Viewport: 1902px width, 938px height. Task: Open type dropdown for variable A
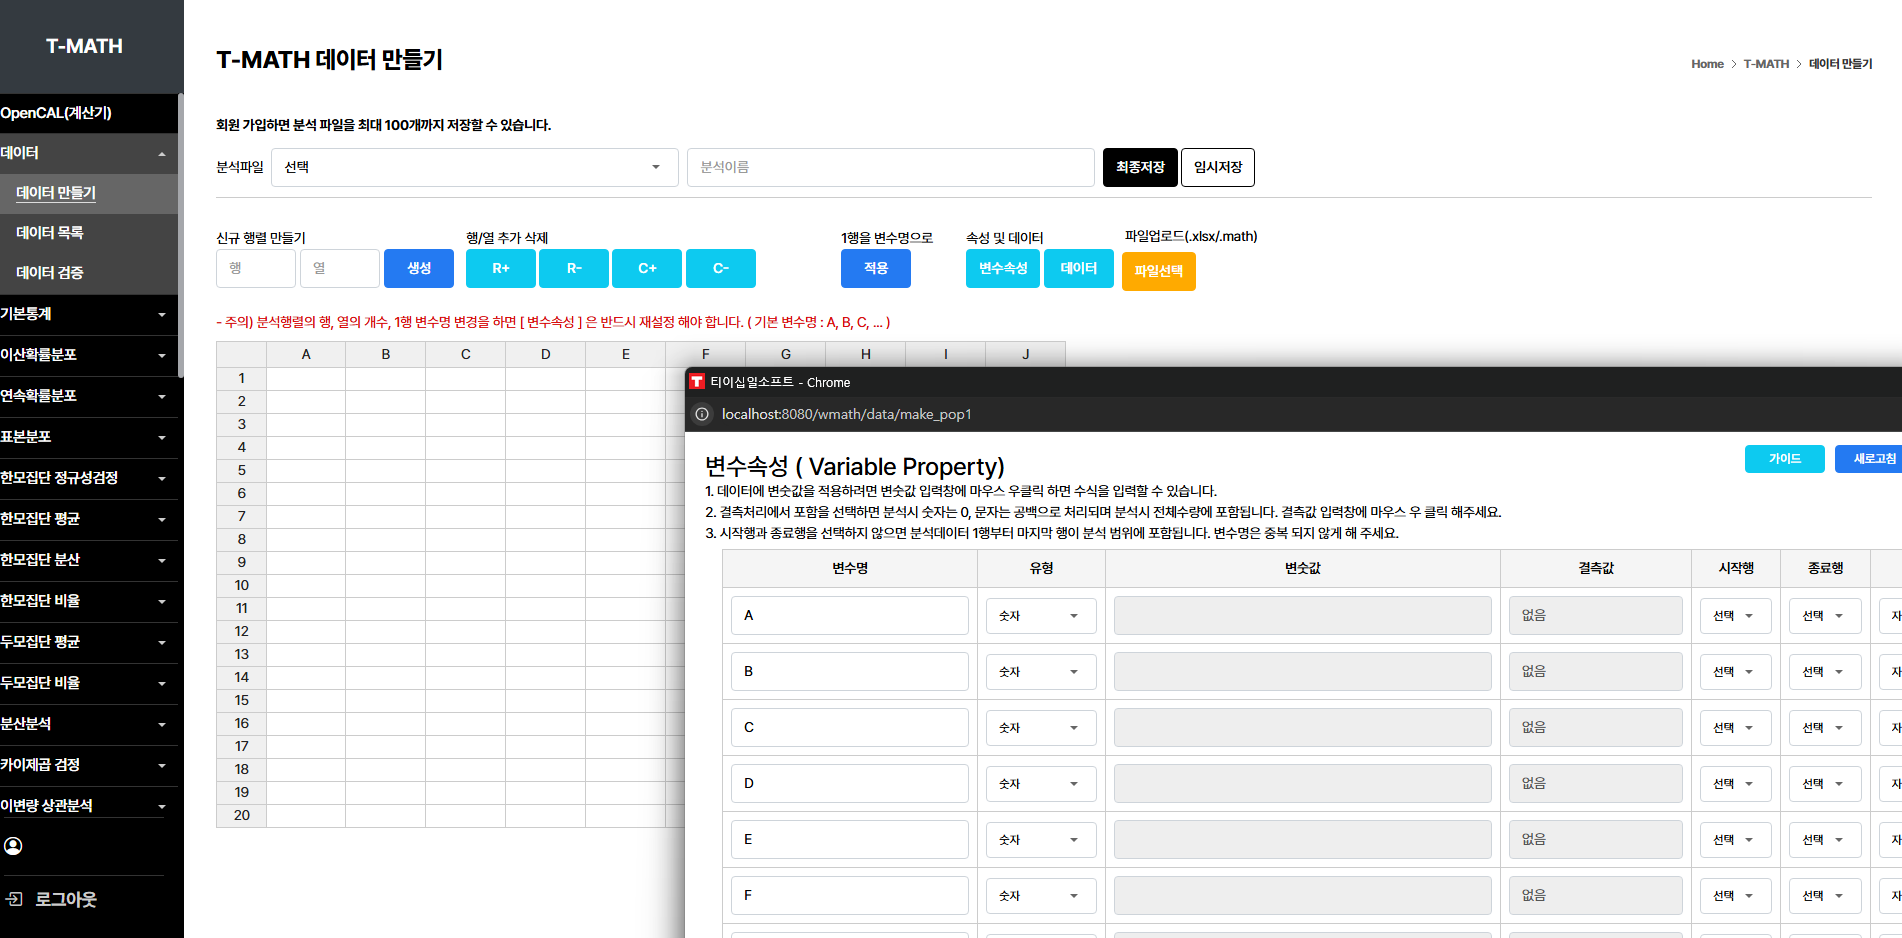1040,616
